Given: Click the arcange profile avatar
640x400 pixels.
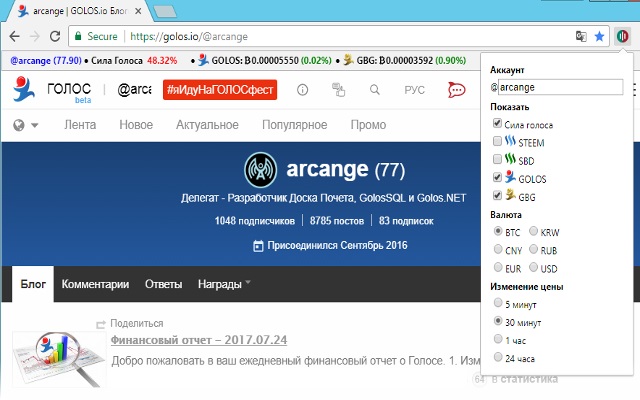Looking at the screenshot, I should [x=260, y=169].
